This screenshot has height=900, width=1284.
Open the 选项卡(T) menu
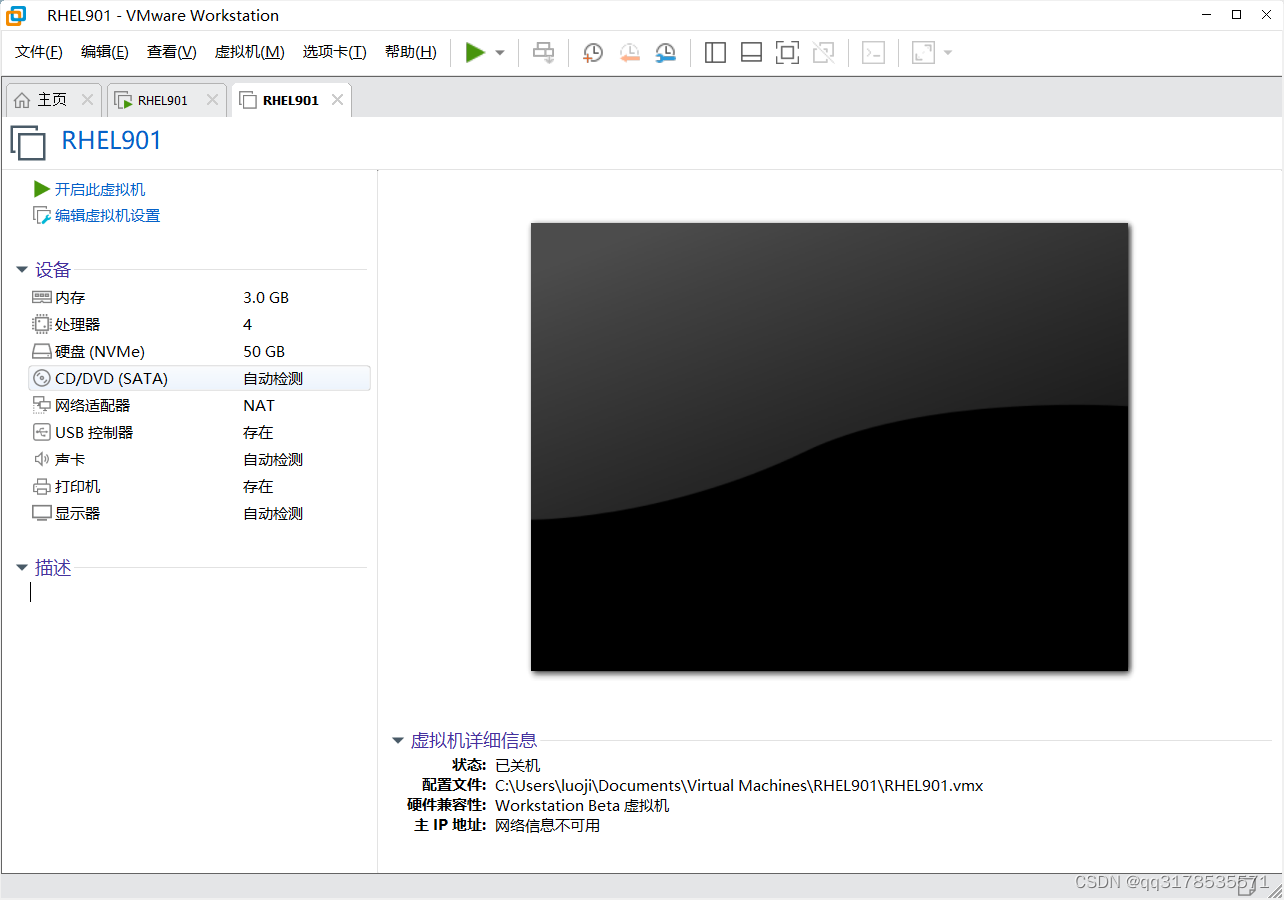[x=335, y=52]
